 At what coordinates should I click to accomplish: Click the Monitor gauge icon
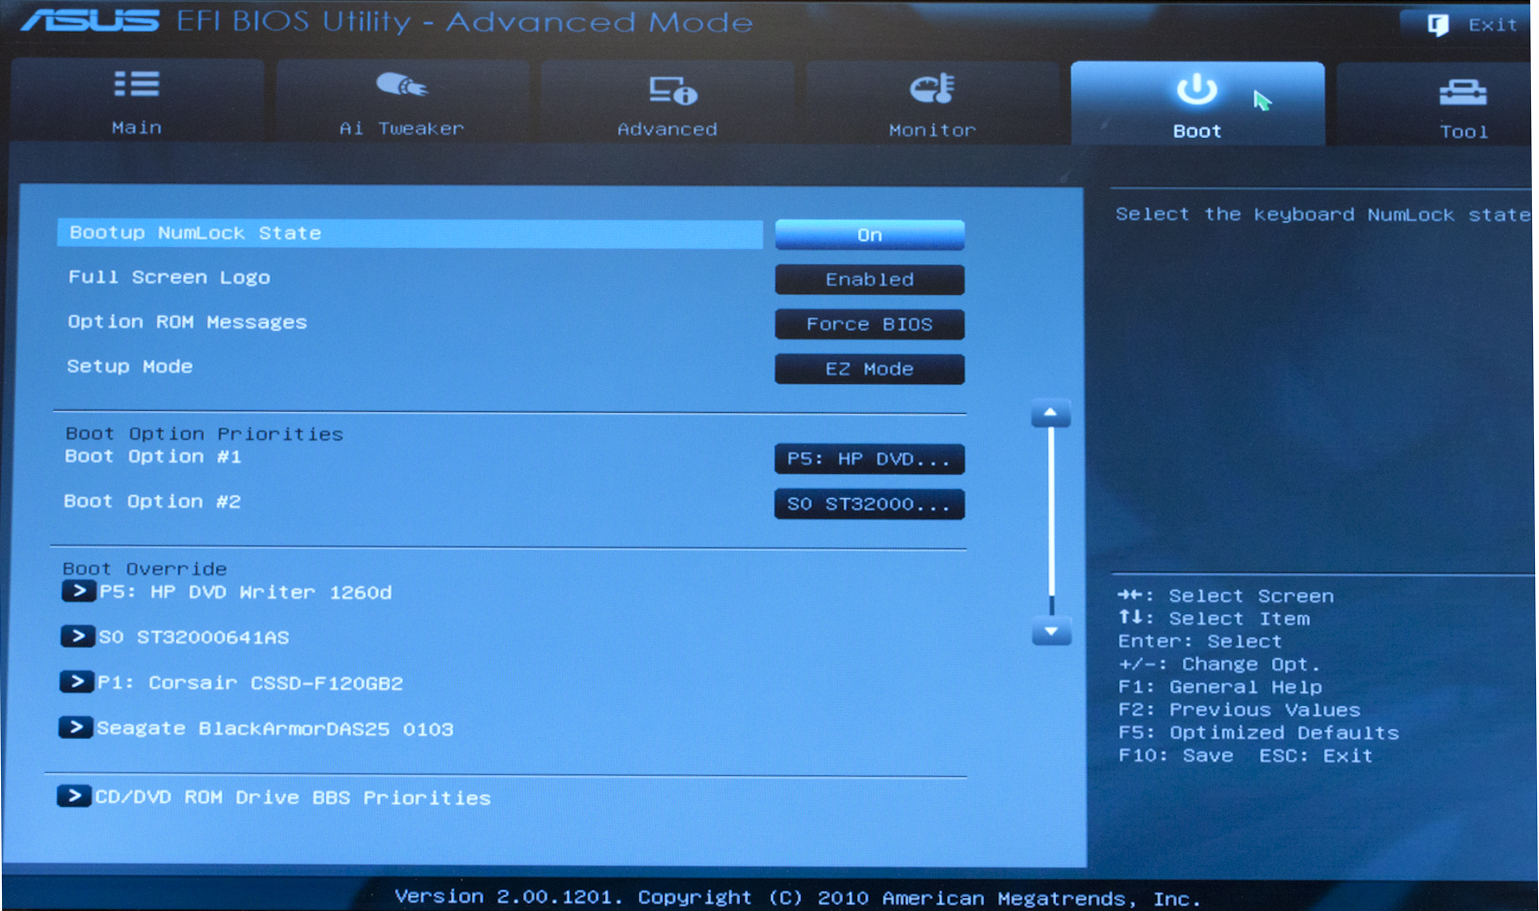click(933, 89)
